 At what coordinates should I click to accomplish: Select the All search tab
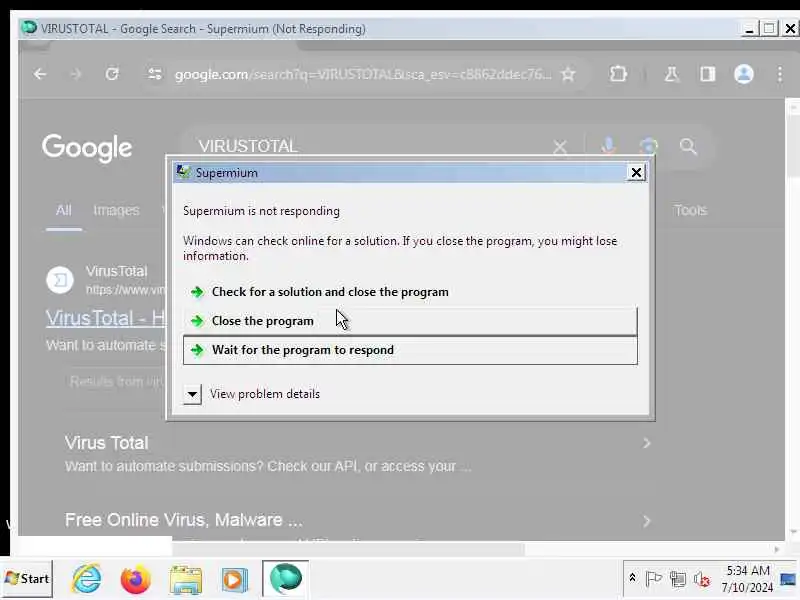pyautogui.click(x=64, y=210)
